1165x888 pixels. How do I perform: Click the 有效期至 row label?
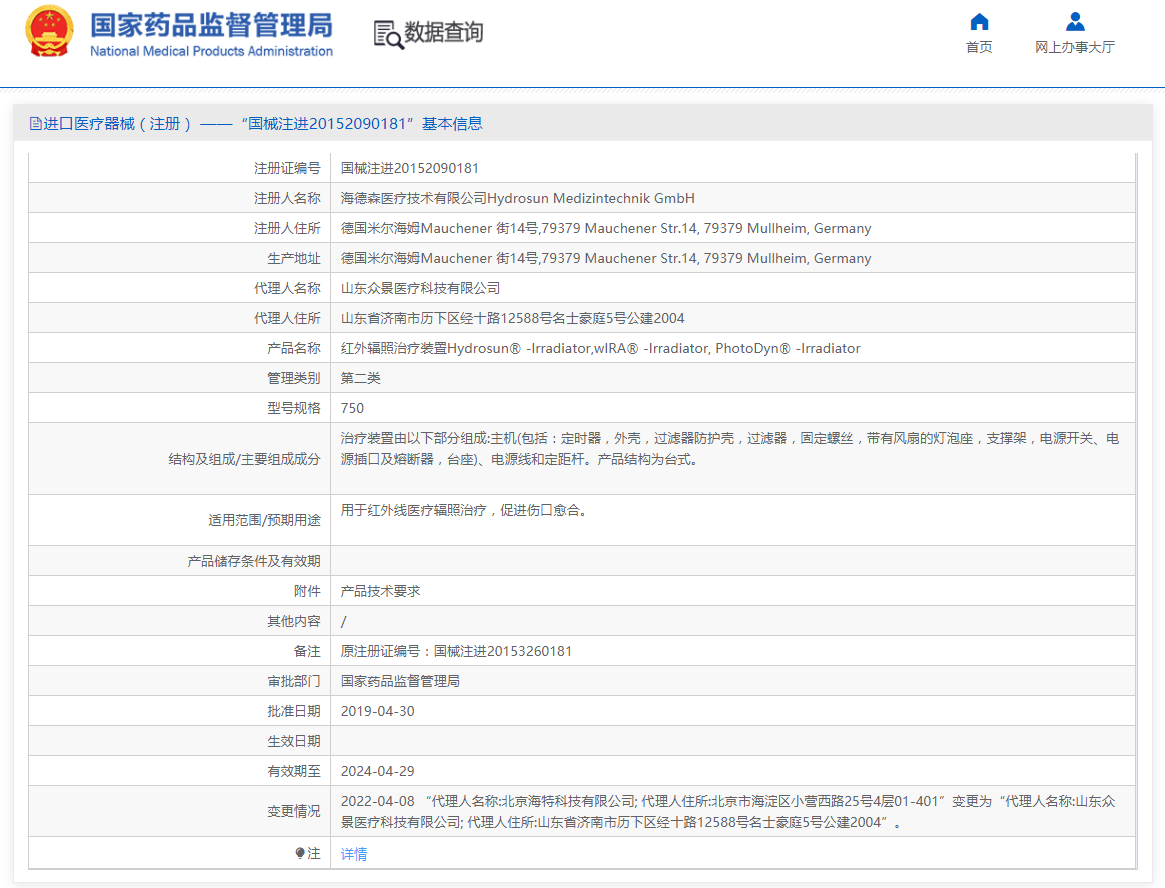pos(294,771)
